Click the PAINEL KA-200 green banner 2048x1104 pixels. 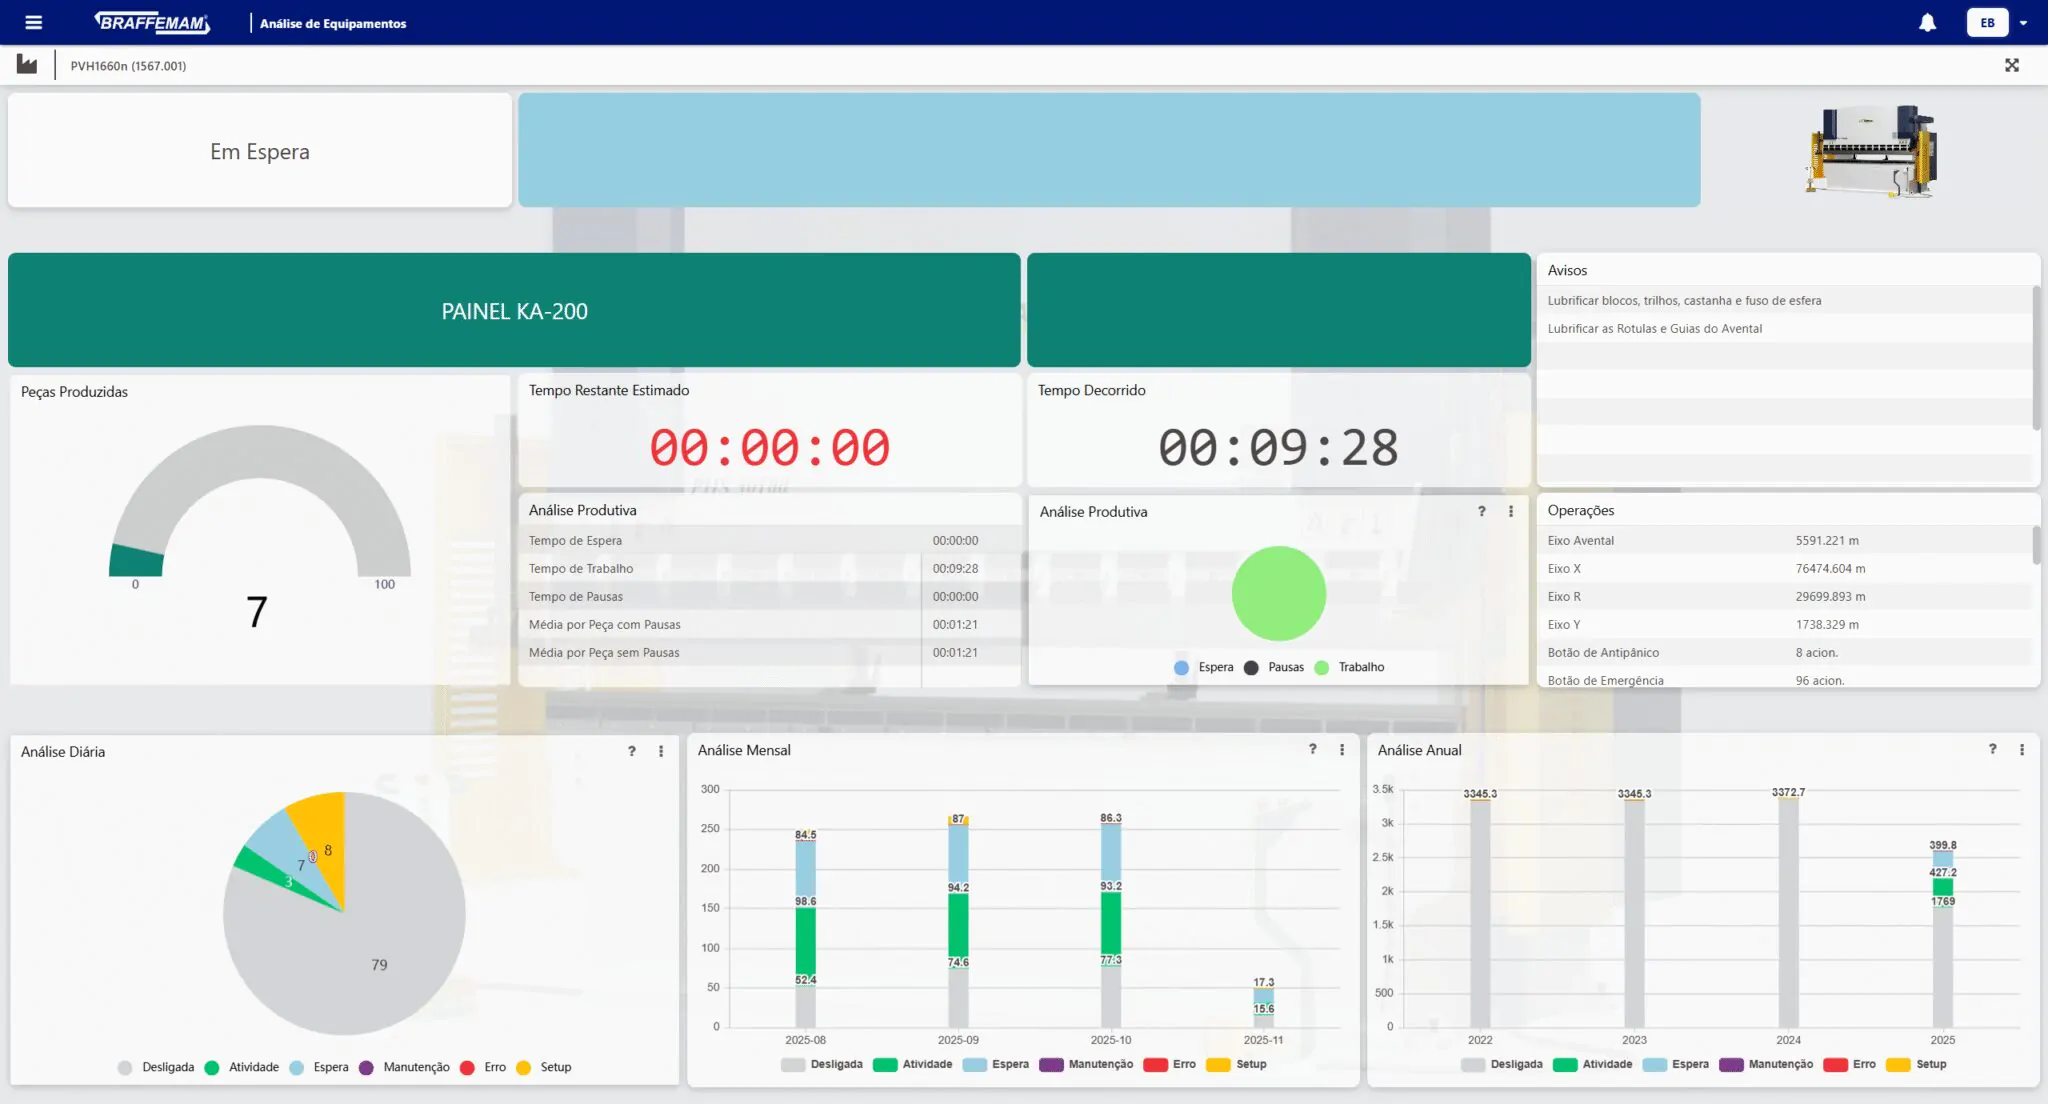coord(514,311)
